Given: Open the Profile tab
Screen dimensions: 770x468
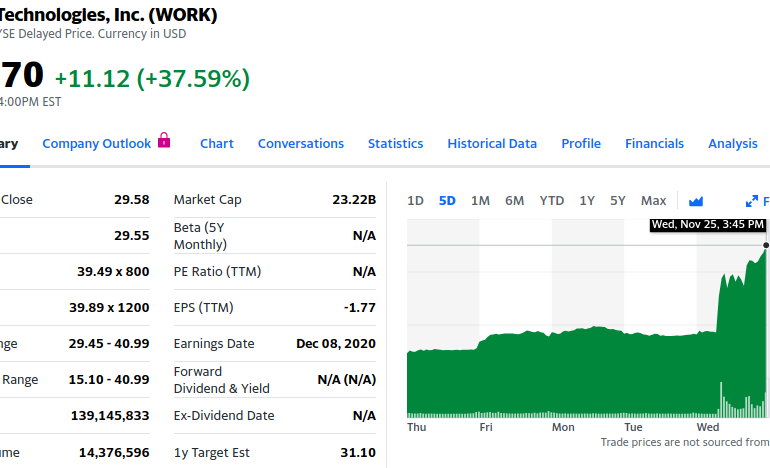Looking at the screenshot, I should point(581,143).
